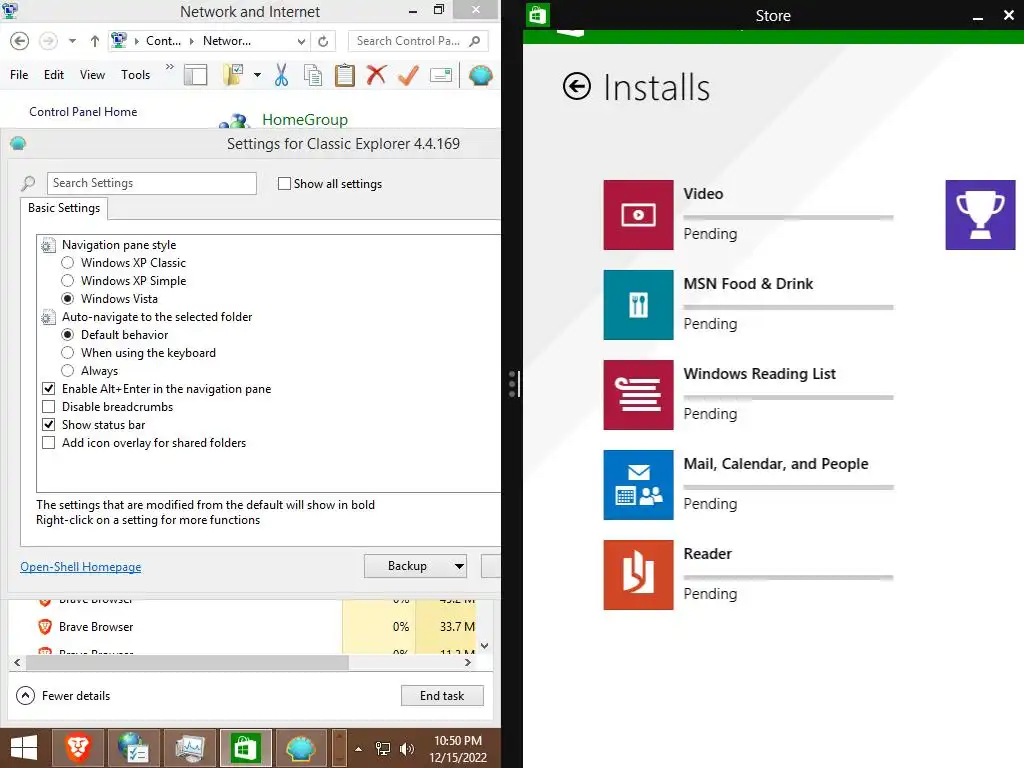Select When using the keyboard option
This screenshot has width=1024, height=768.
[x=67, y=353]
